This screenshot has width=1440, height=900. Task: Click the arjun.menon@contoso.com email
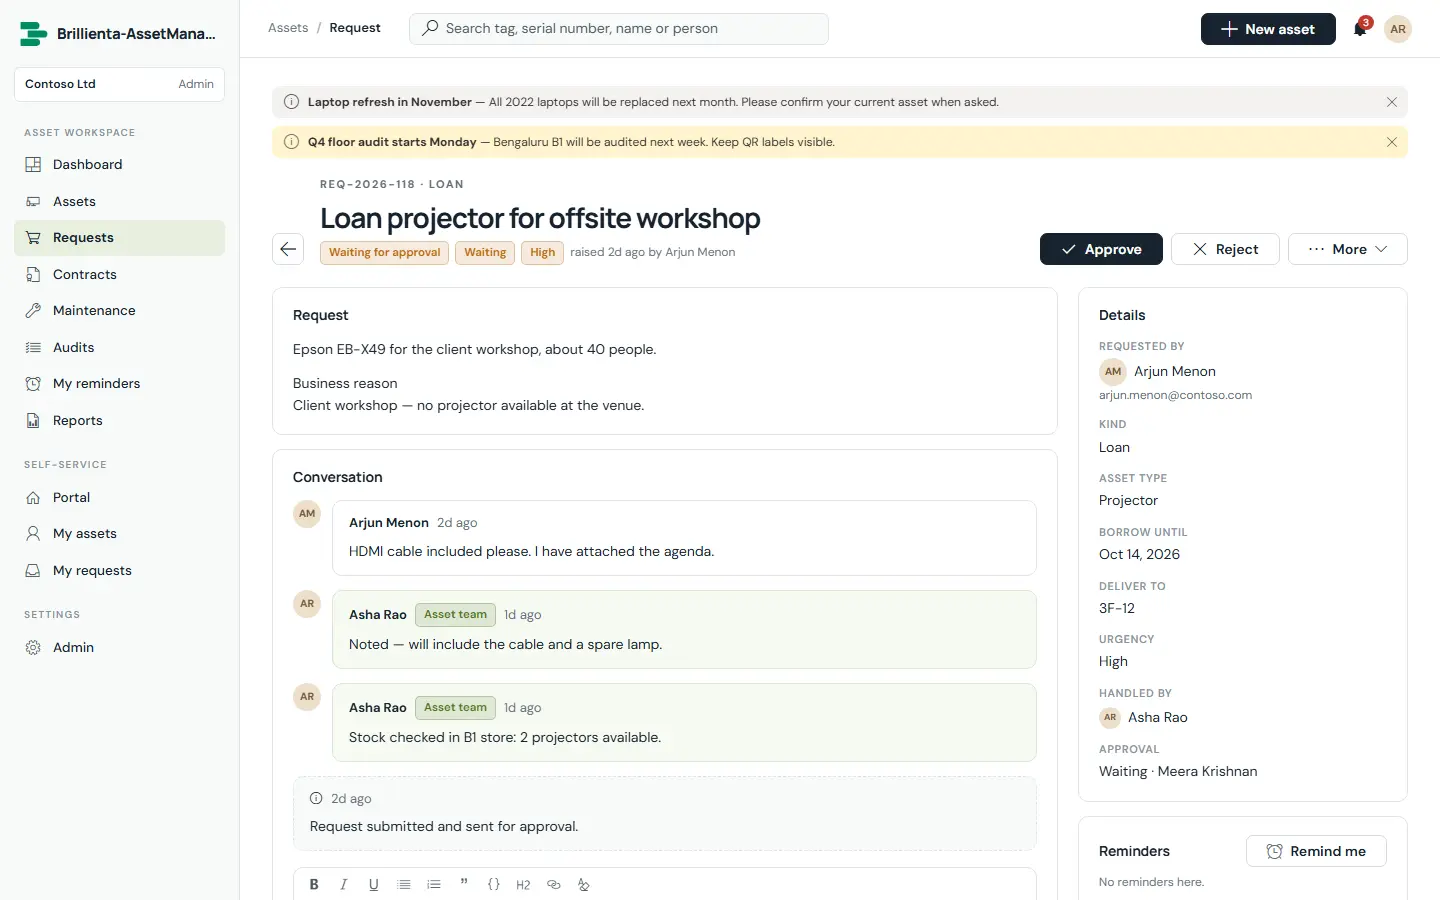(1175, 395)
